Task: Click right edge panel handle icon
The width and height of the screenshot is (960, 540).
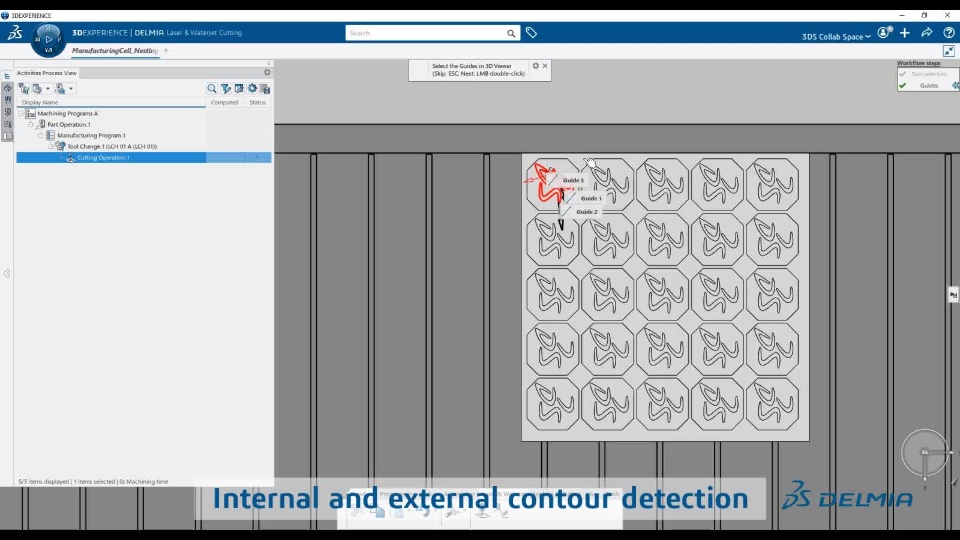Action: [x=953, y=295]
